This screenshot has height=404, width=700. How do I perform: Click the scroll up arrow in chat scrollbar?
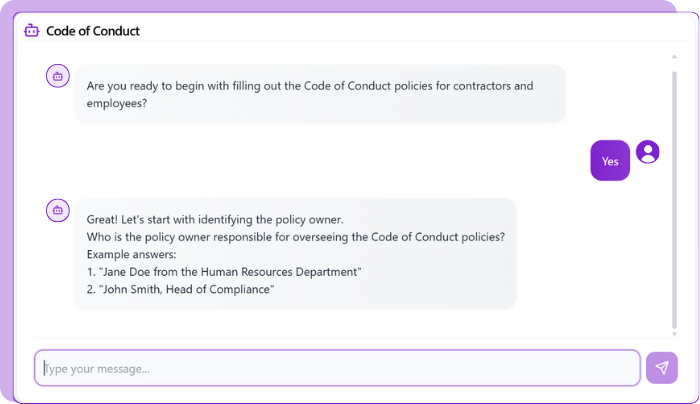pos(674,57)
